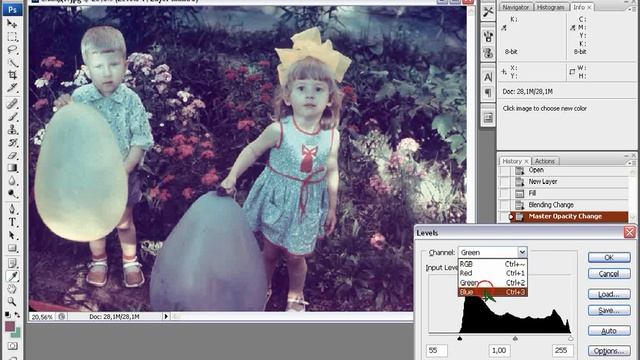Select the History Brush tool
Screen dimensions: 640x360
12,142
